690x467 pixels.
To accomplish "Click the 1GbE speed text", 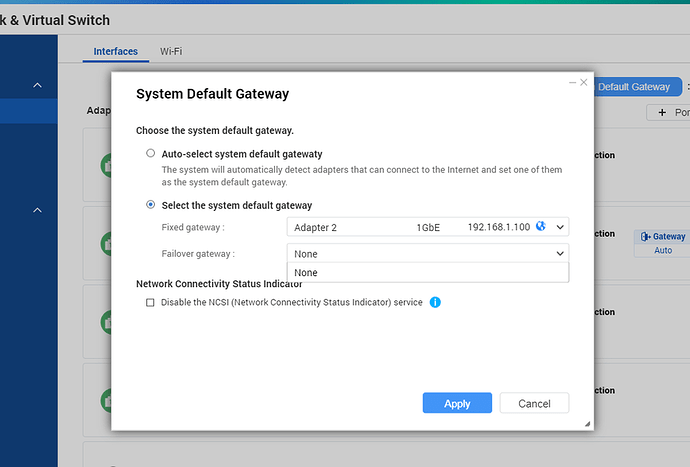I will [428, 228].
